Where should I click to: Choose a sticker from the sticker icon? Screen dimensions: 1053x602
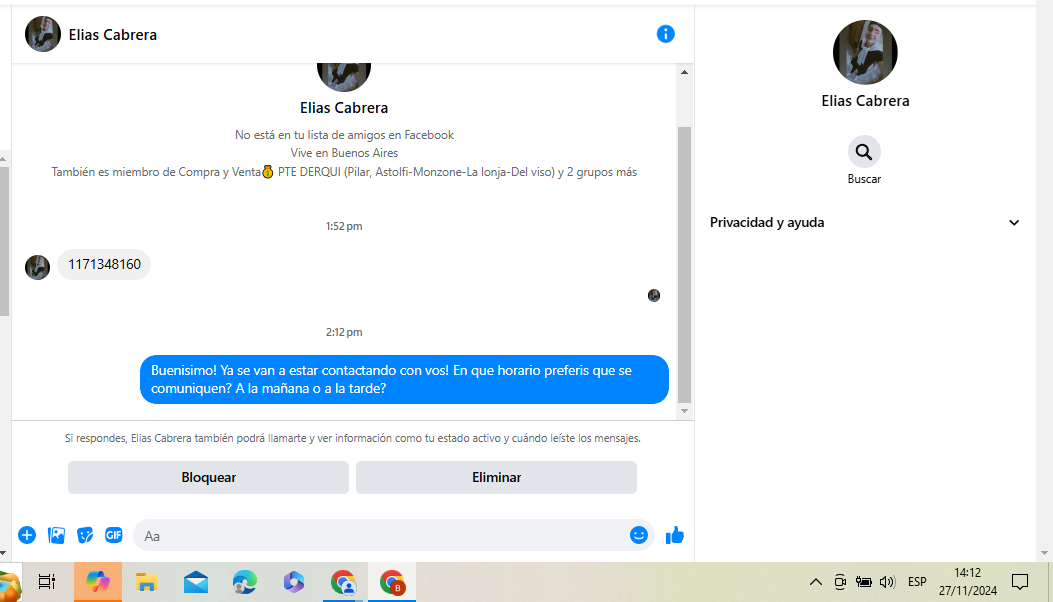pyautogui.click(x=85, y=535)
